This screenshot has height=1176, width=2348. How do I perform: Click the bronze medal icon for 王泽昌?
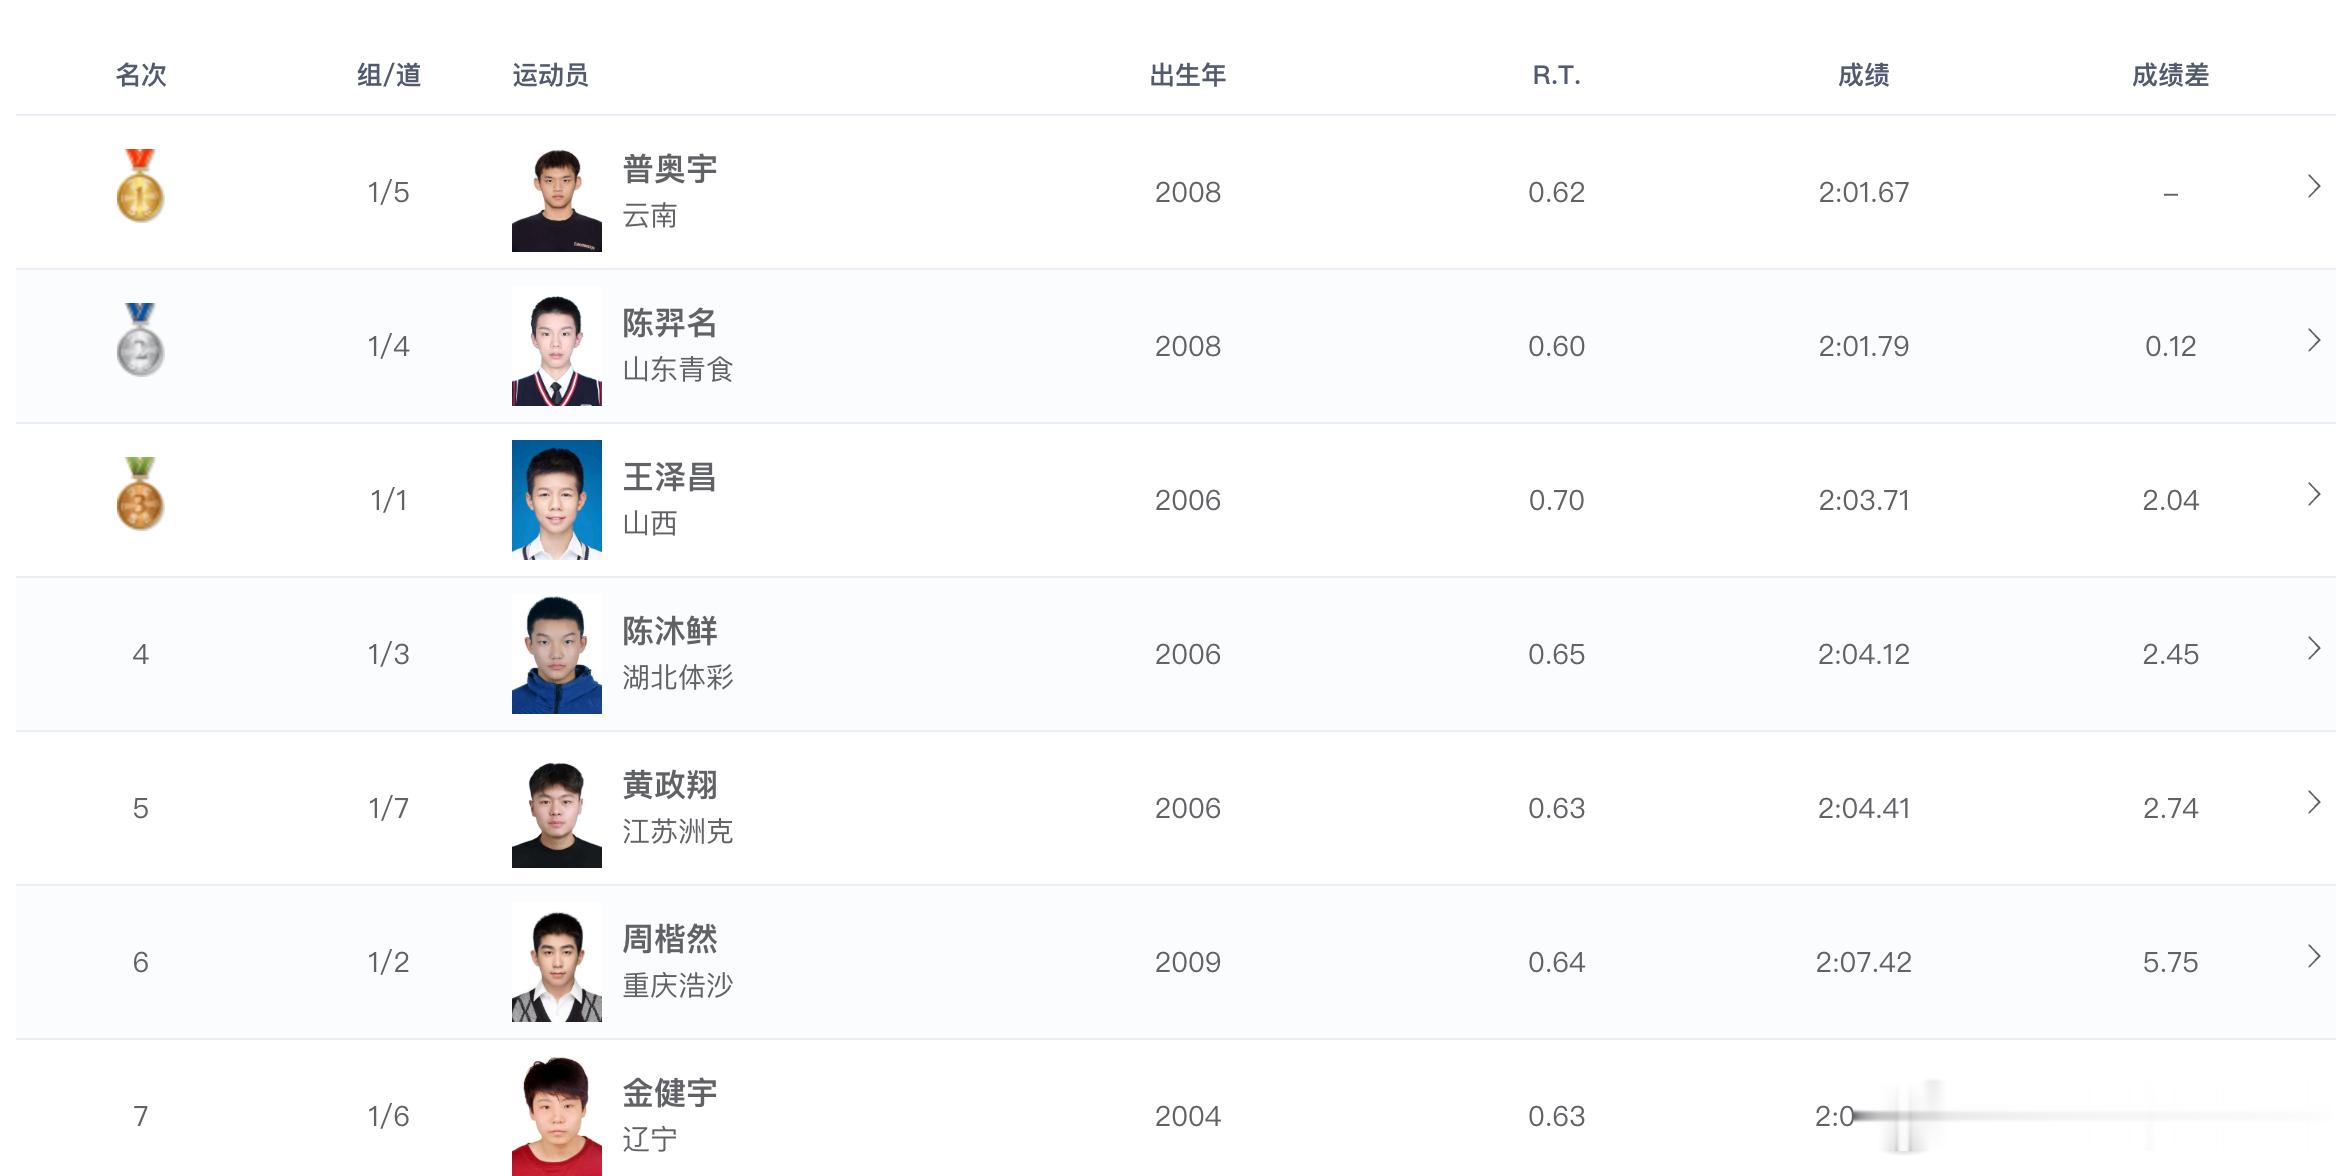click(140, 494)
